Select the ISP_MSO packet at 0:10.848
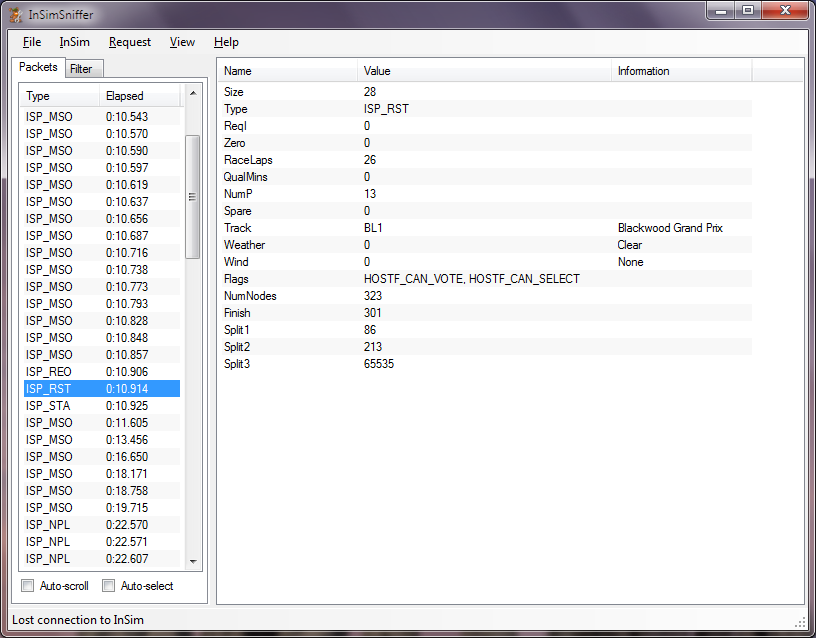This screenshot has height=638, width=816. coord(102,338)
